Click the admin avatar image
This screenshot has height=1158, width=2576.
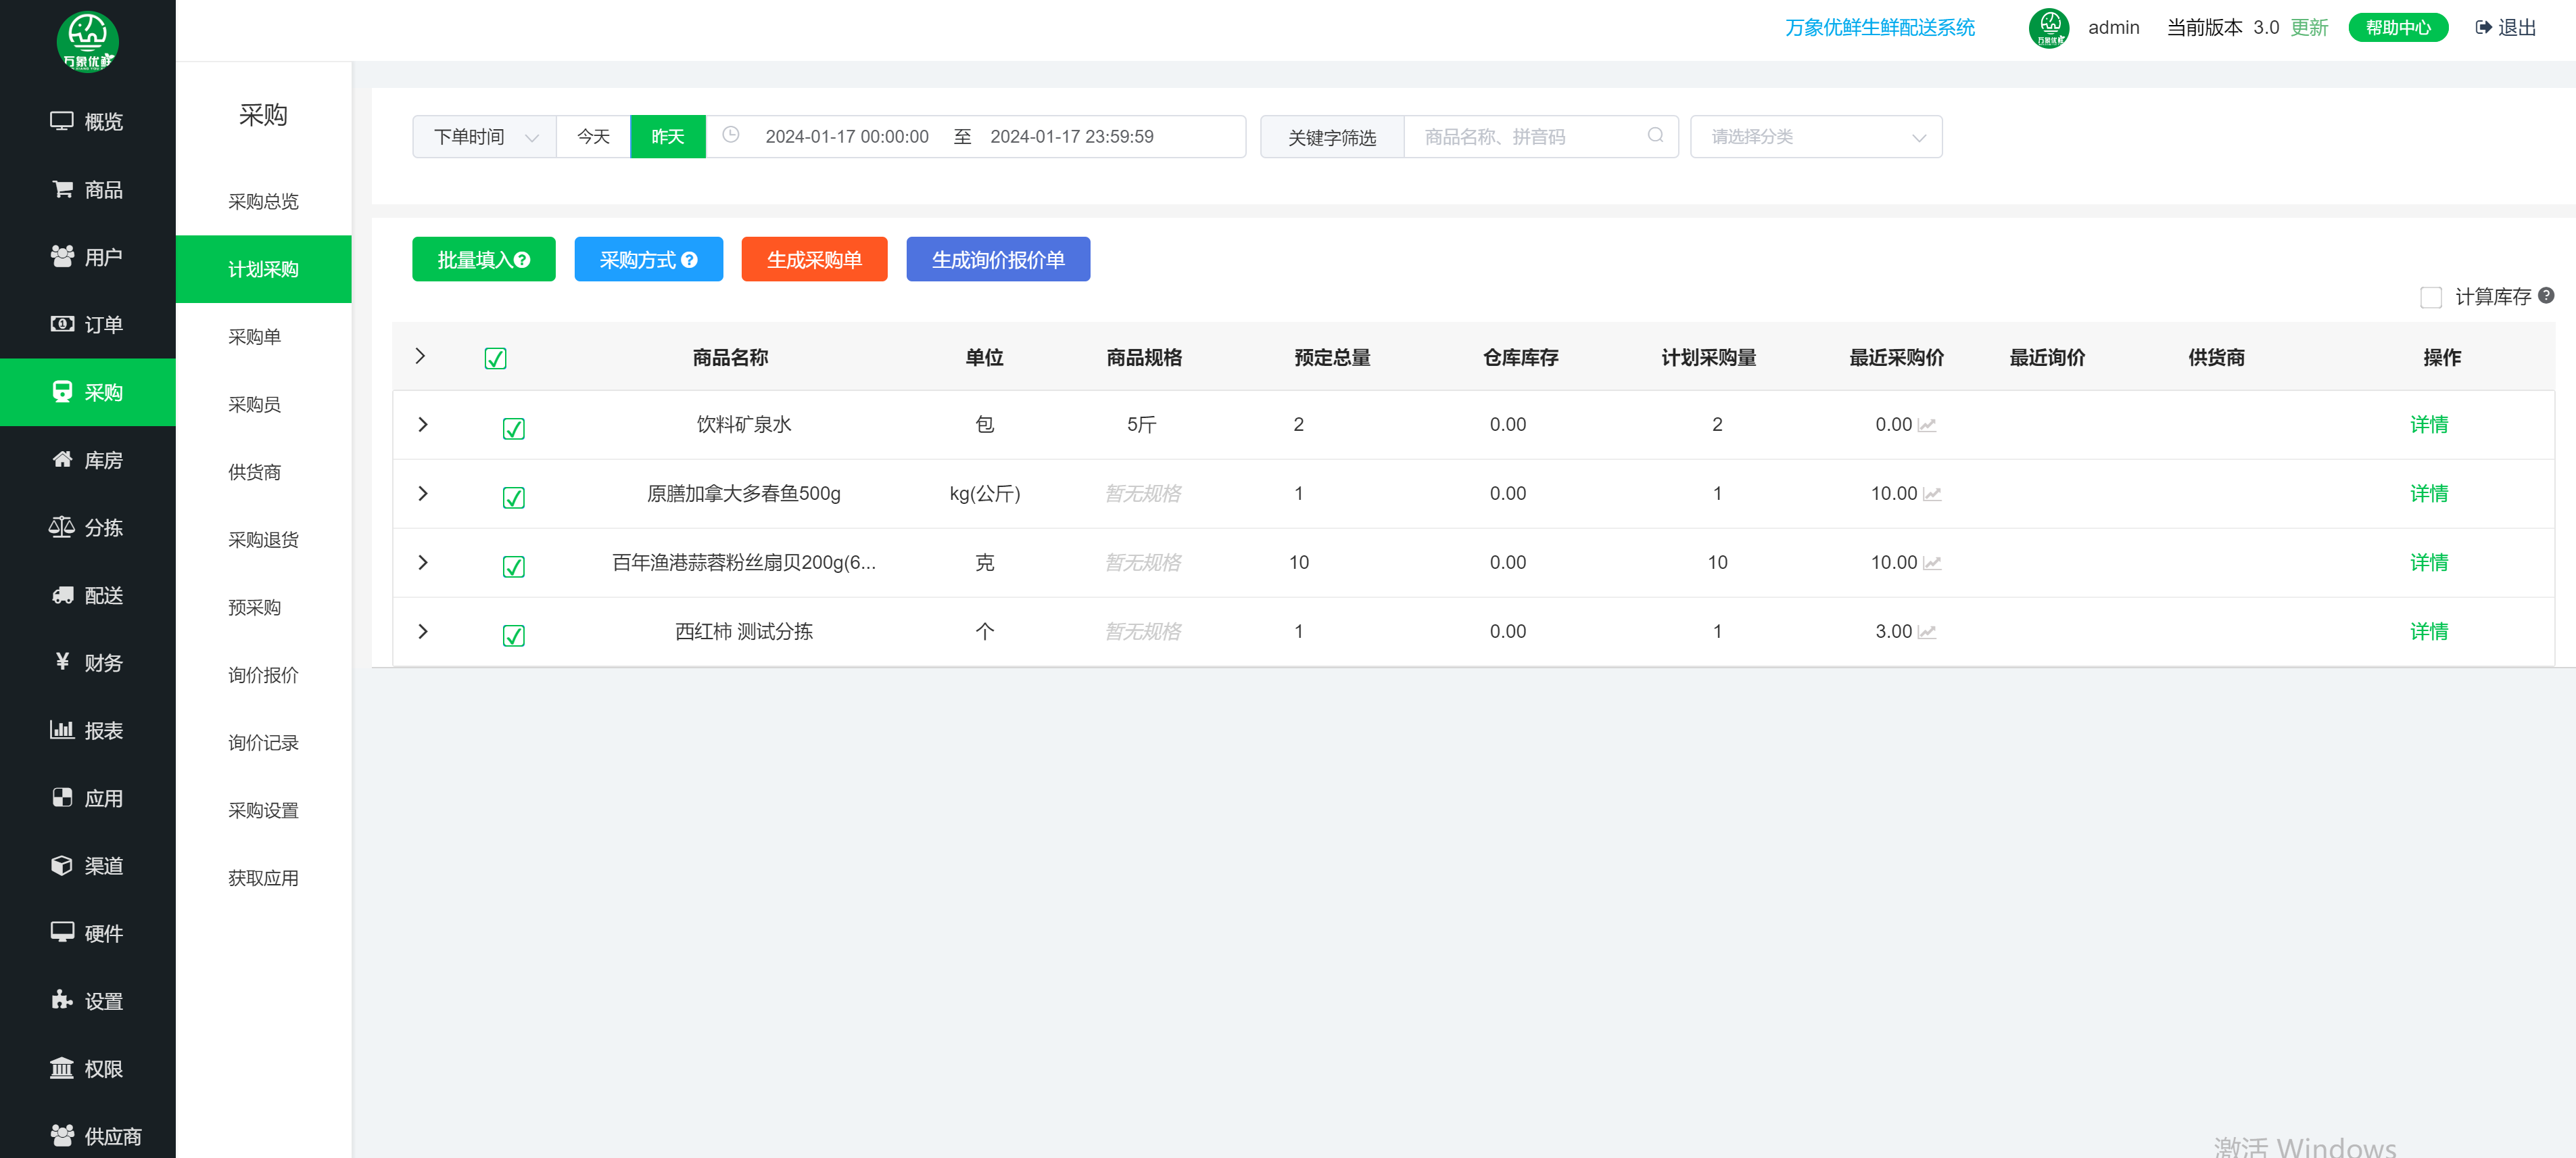pyautogui.click(x=2049, y=27)
